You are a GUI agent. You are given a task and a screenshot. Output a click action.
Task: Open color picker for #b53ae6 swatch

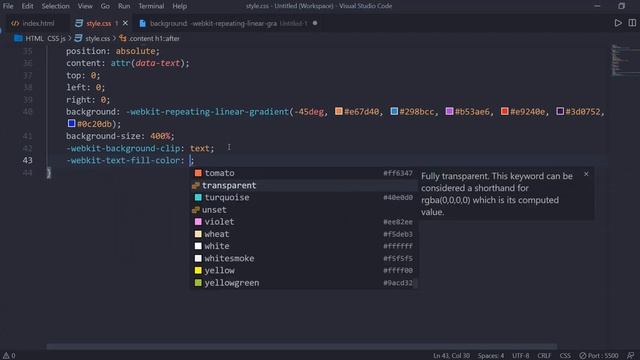(x=449, y=111)
